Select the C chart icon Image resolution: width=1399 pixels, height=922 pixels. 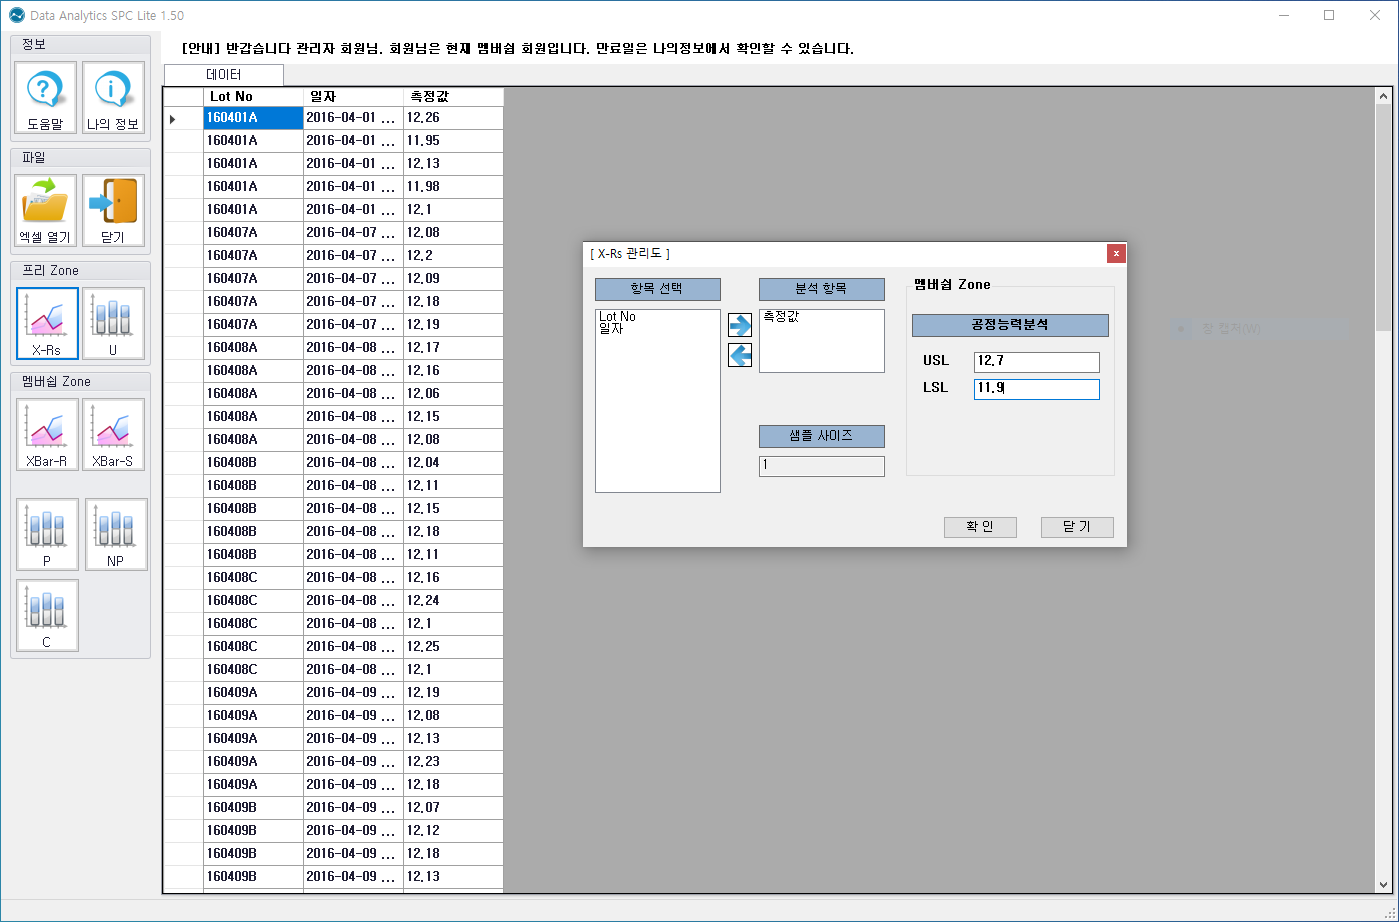47,616
